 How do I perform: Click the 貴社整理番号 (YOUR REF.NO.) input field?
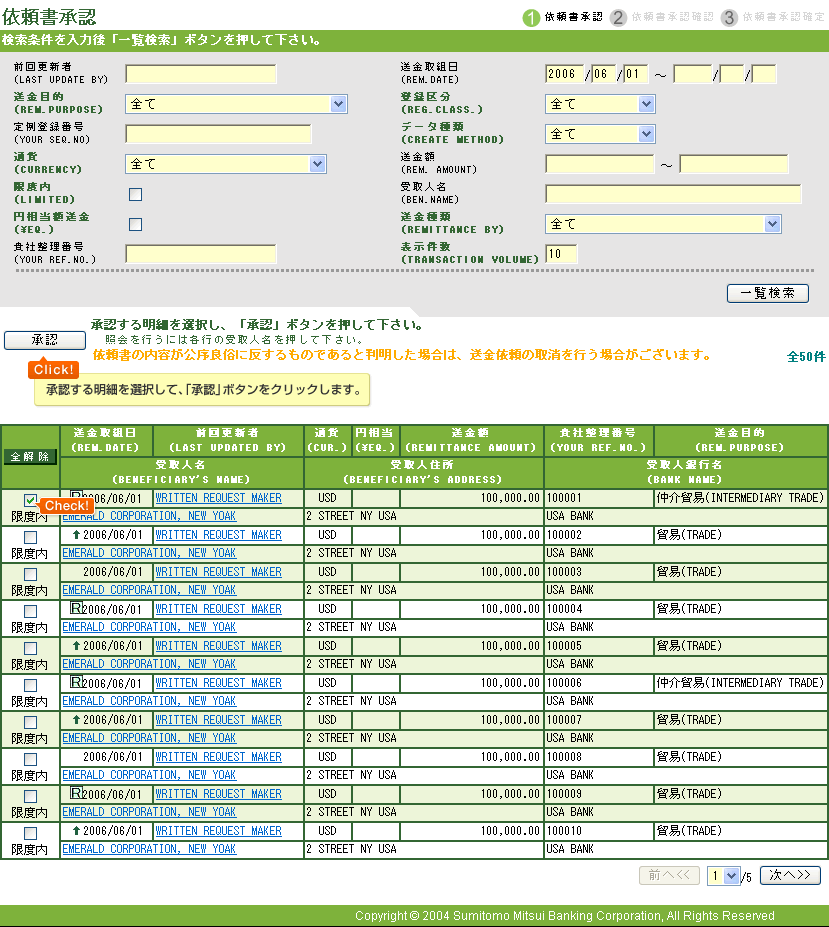(201, 254)
